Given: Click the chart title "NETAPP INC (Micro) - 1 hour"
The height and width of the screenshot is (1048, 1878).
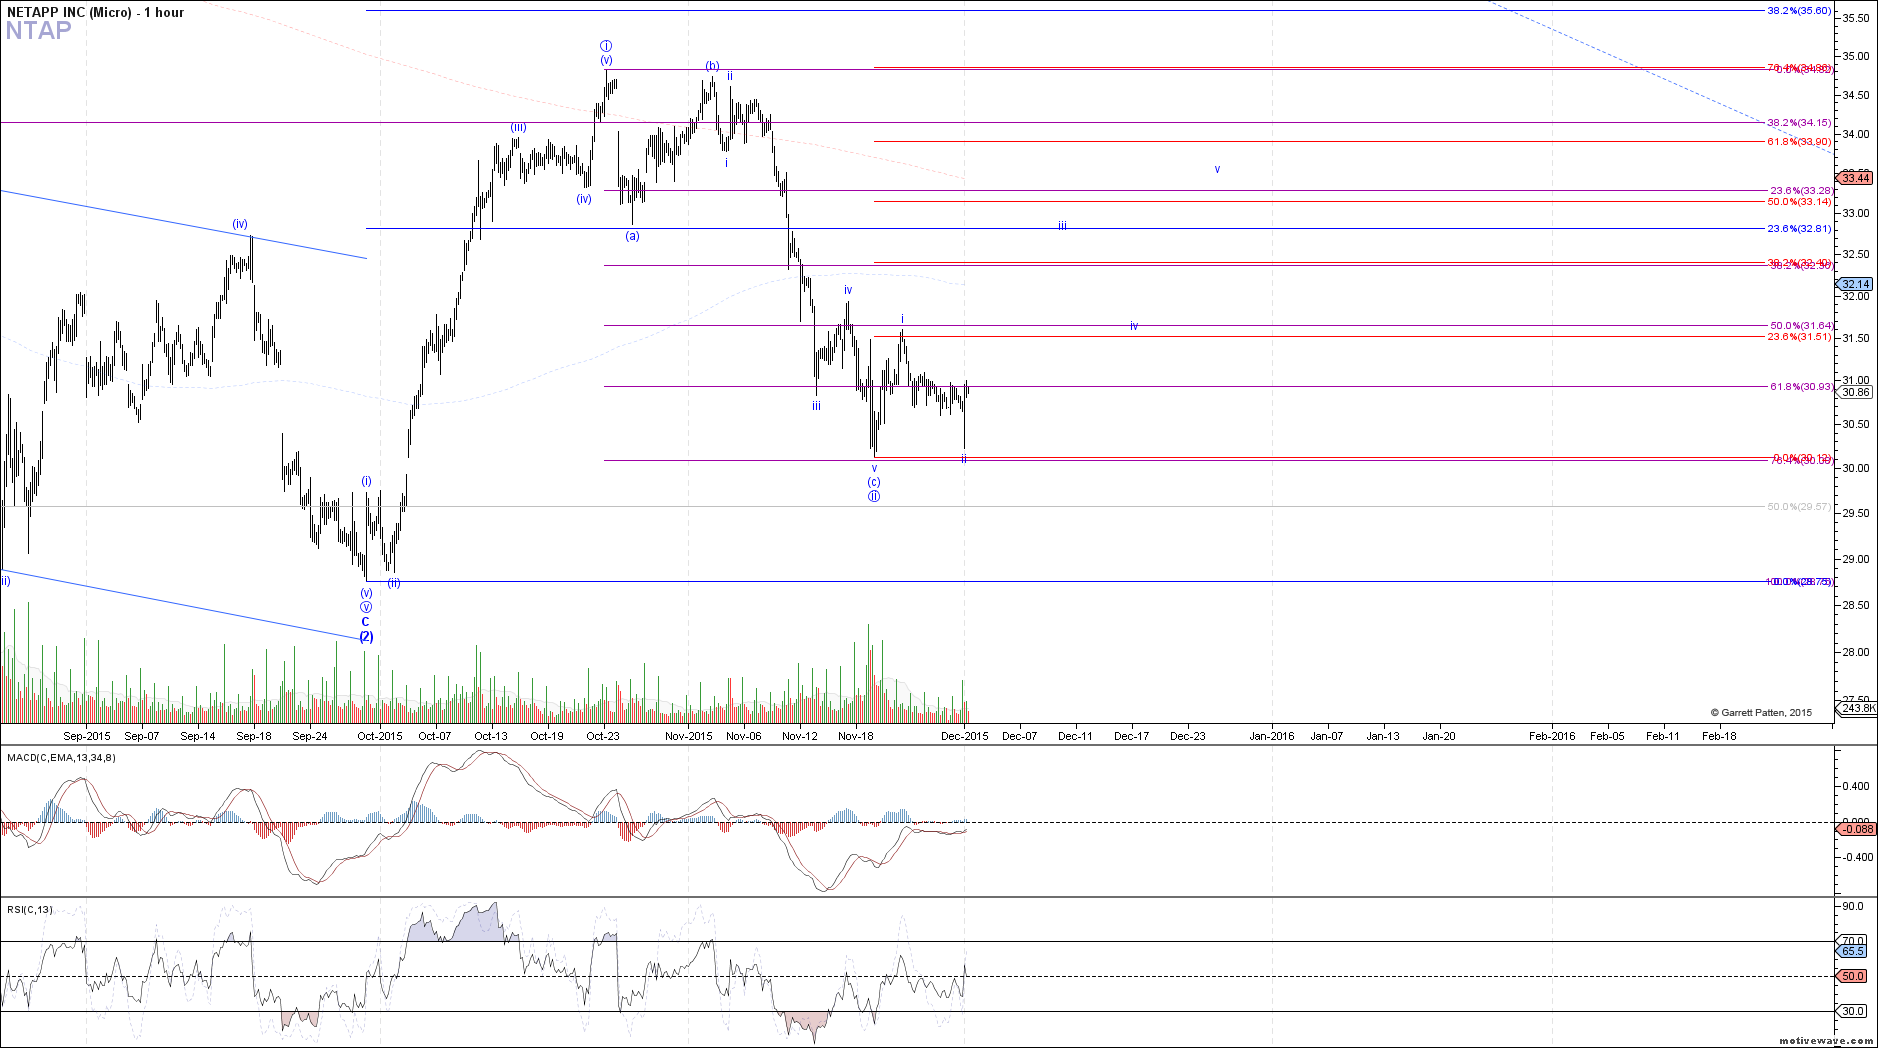Looking at the screenshot, I should 96,12.
